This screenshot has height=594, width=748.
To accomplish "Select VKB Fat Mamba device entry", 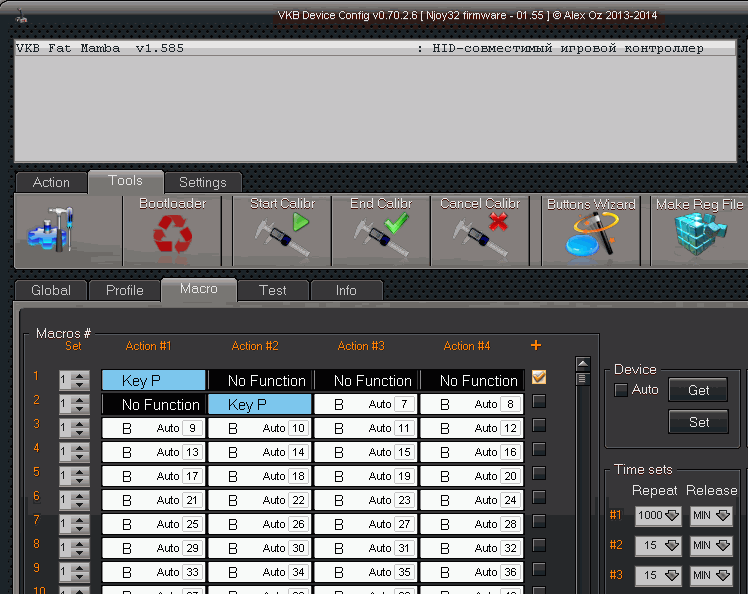I will pos(375,48).
